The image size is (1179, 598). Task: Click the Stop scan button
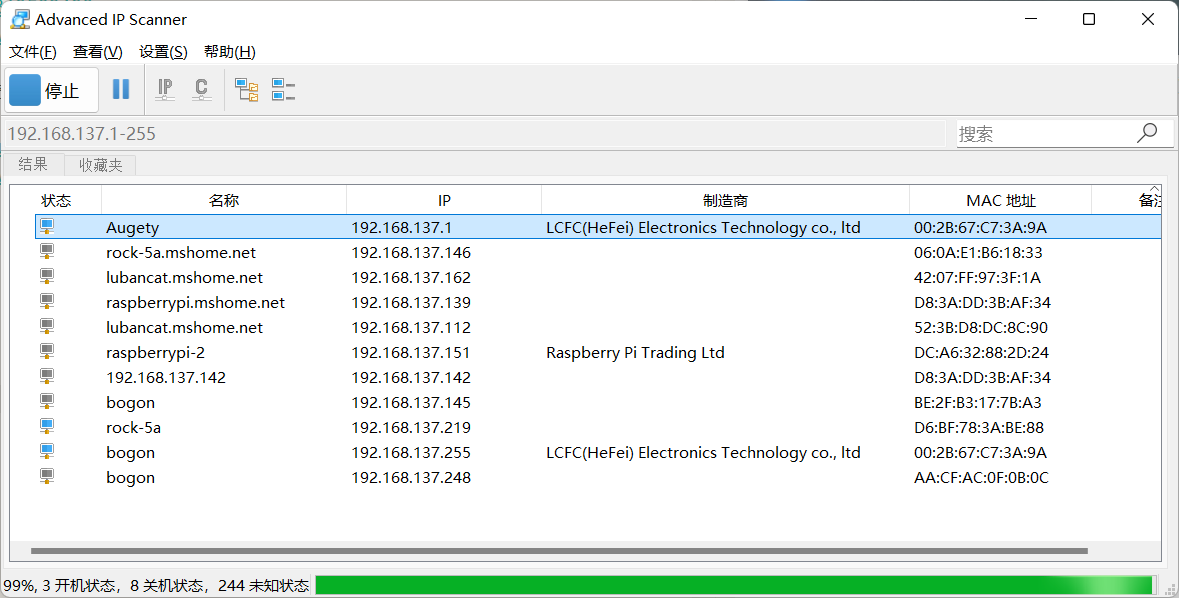click(x=51, y=90)
